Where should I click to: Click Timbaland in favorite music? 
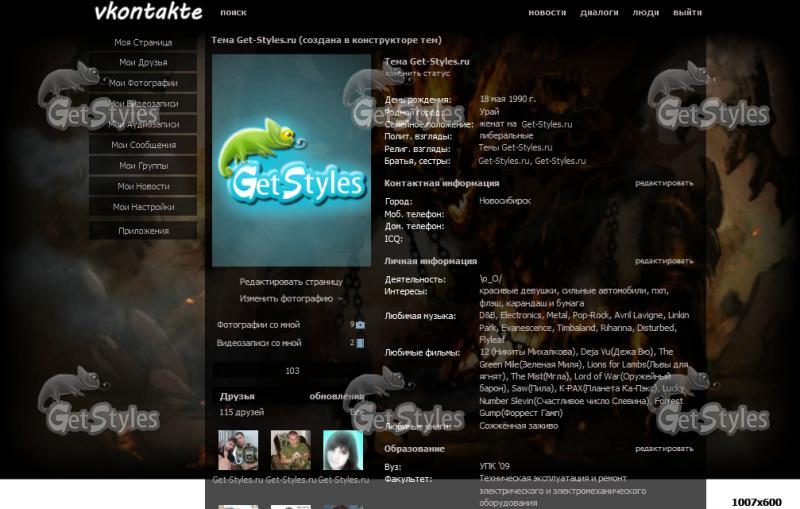(576, 328)
